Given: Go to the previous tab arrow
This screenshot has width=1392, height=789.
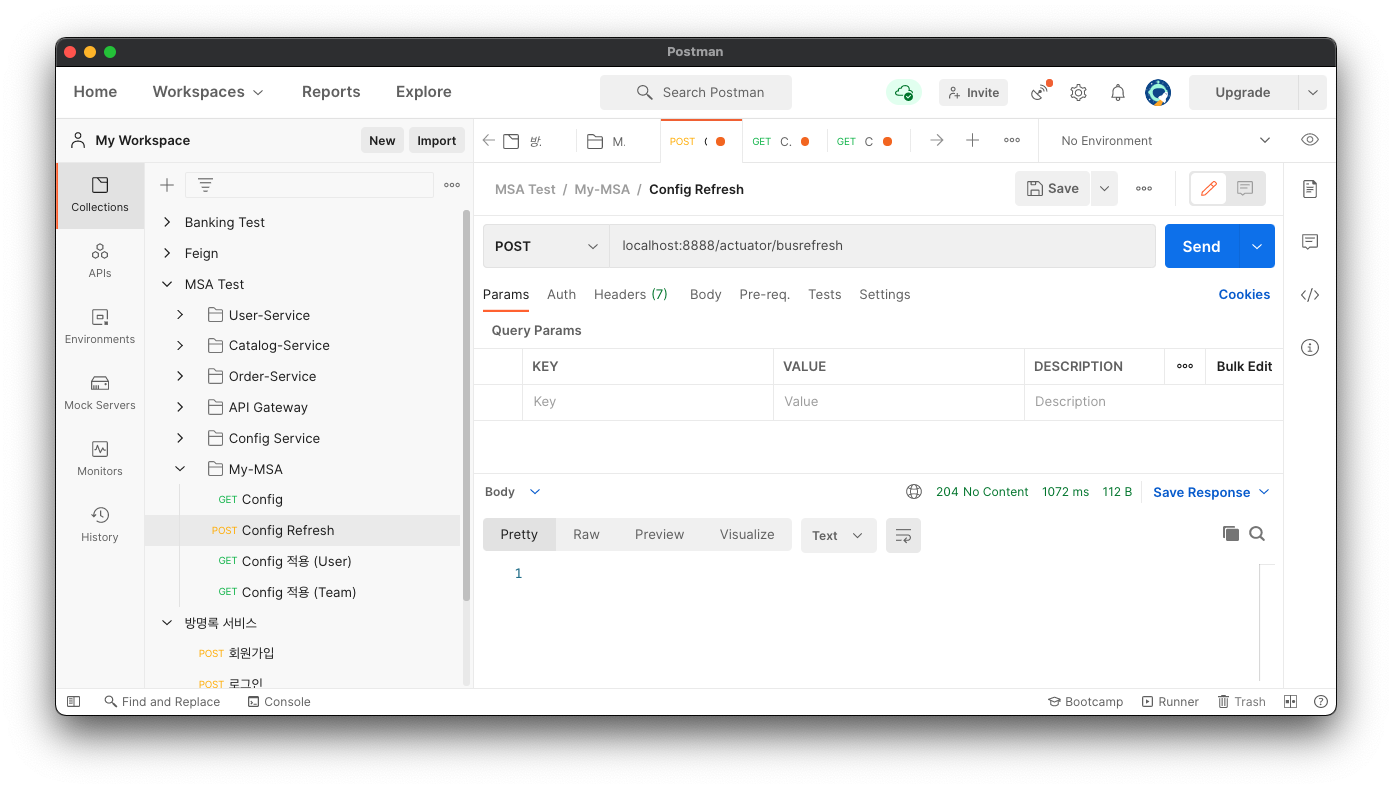Looking at the screenshot, I should click(489, 141).
